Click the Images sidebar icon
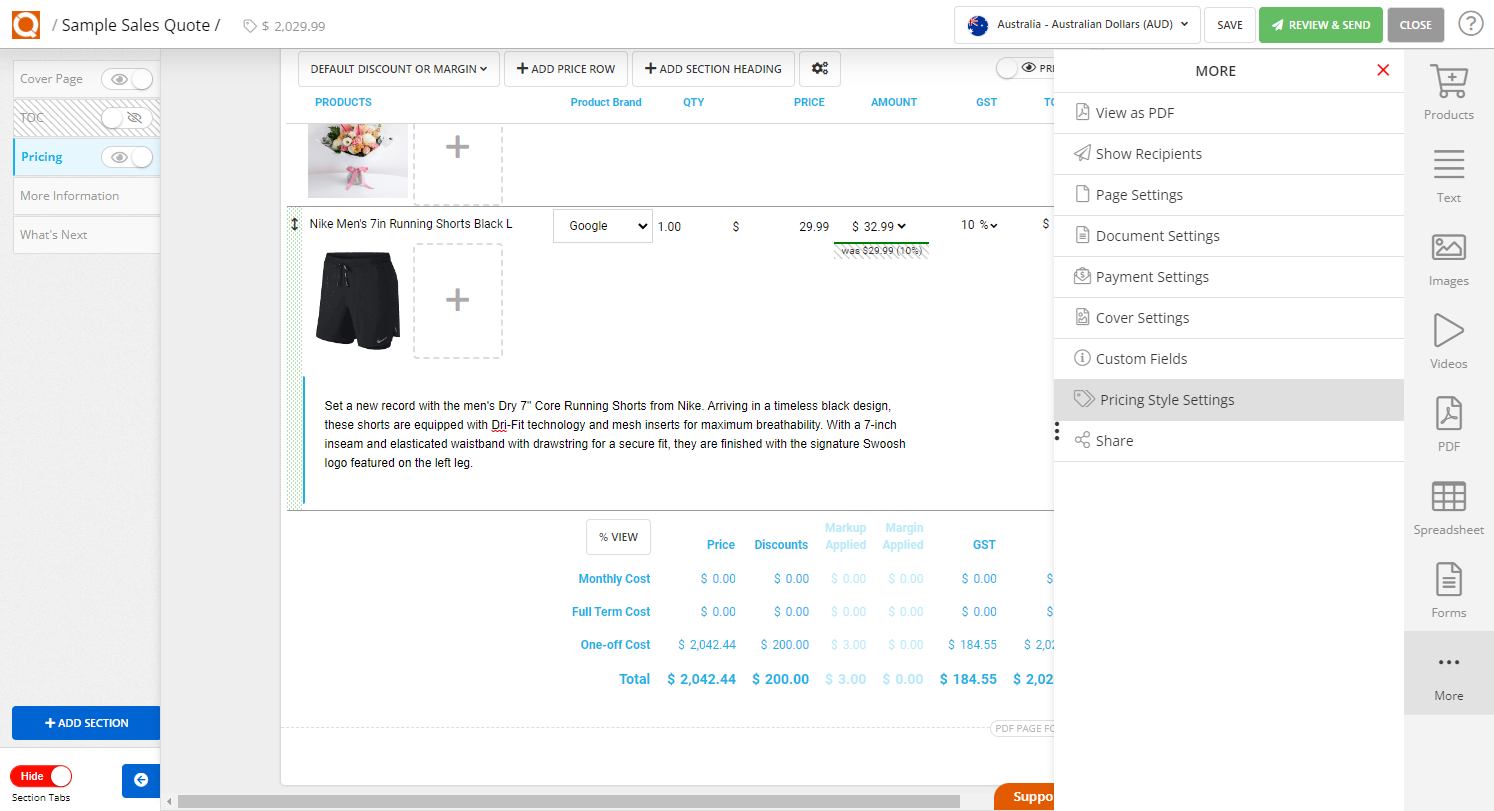The width and height of the screenshot is (1494, 811). pyautogui.click(x=1448, y=258)
